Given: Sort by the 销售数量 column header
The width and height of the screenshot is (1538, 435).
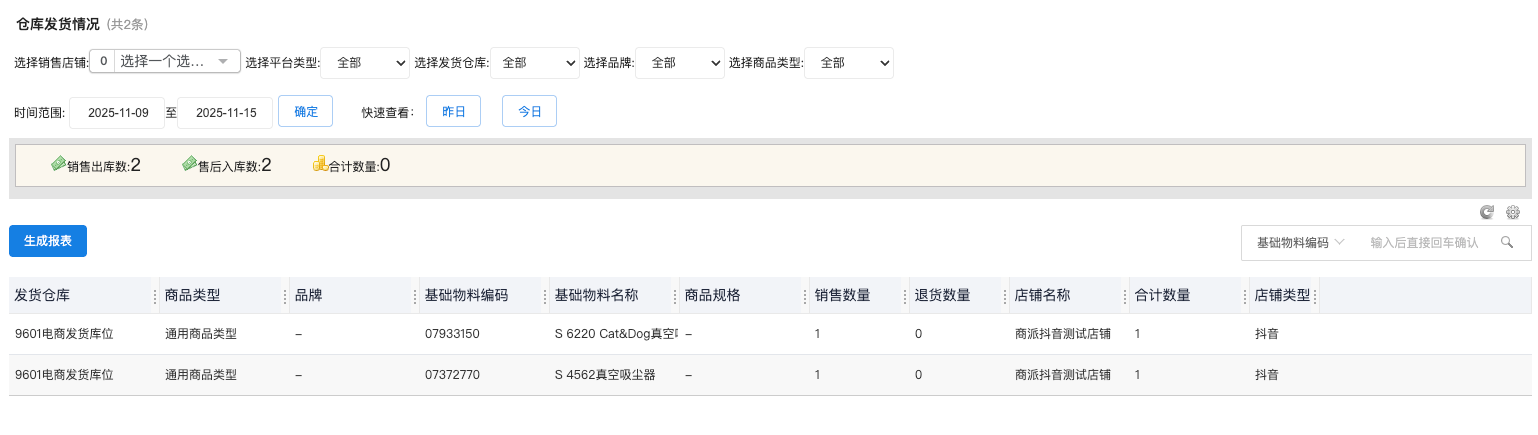Looking at the screenshot, I should [842, 296].
